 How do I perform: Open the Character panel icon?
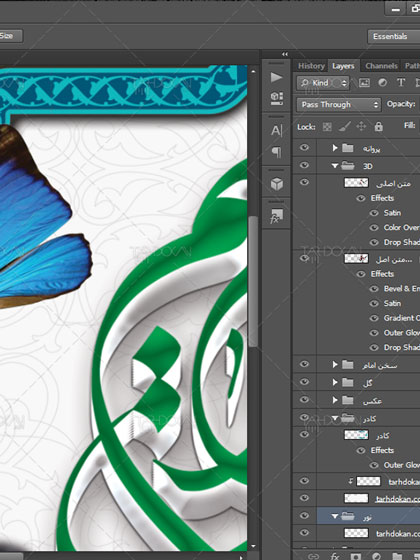click(x=276, y=130)
